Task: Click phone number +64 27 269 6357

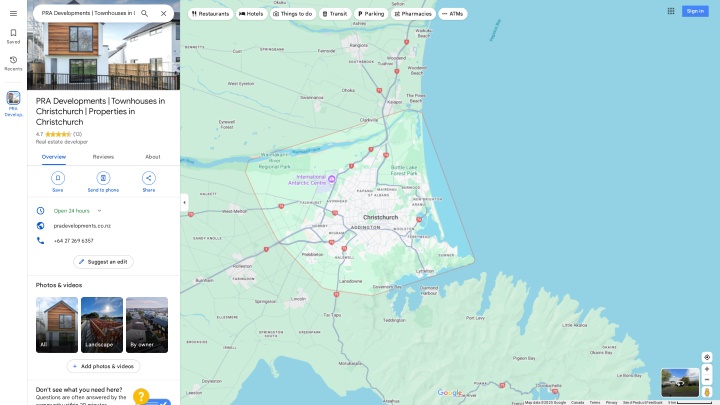Action: coord(73,241)
